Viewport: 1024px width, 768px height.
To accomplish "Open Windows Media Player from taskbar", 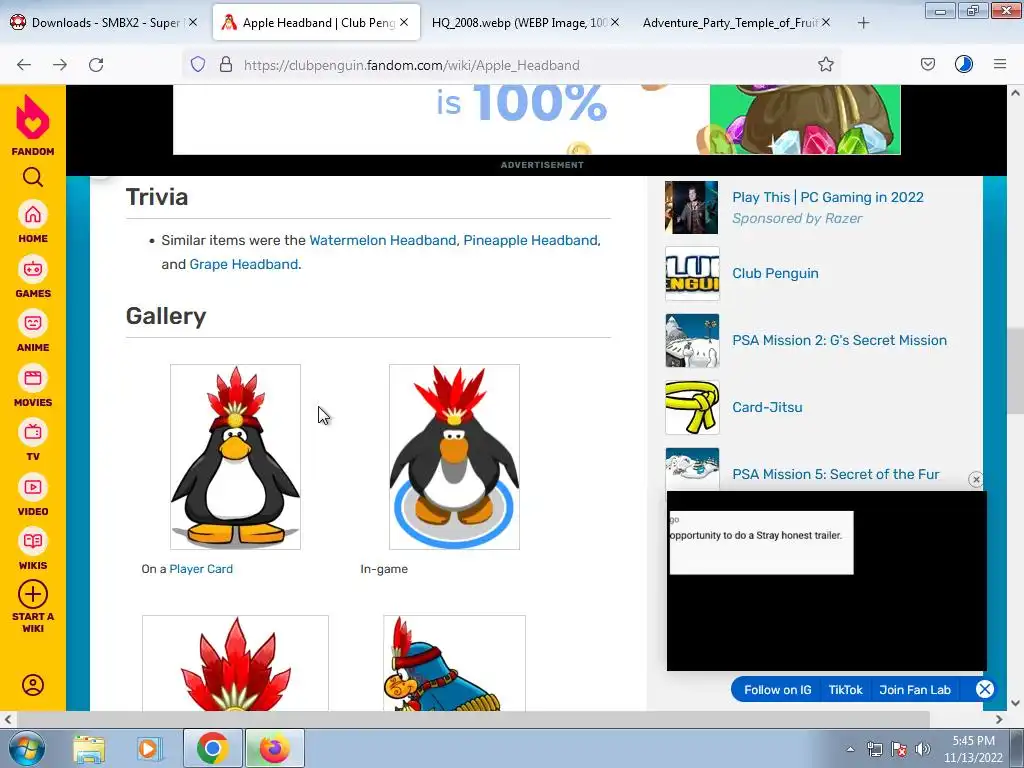I will point(149,749).
